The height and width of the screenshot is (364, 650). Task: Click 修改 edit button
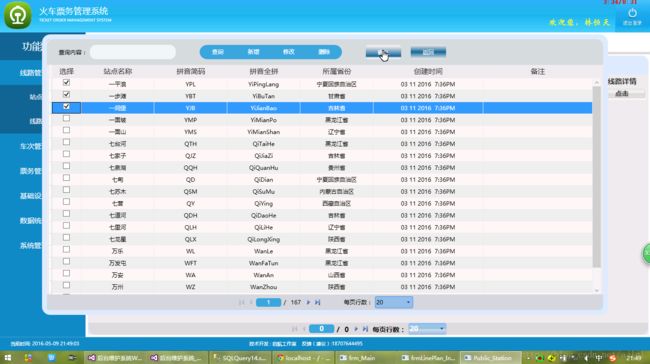pyautogui.click(x=289, y=52)
